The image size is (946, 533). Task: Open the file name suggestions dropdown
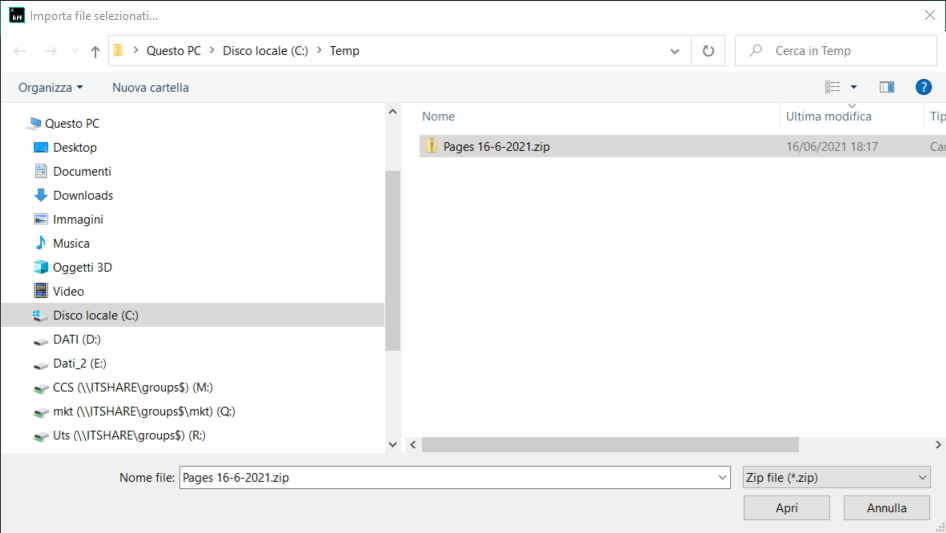[x=722, y=478]
